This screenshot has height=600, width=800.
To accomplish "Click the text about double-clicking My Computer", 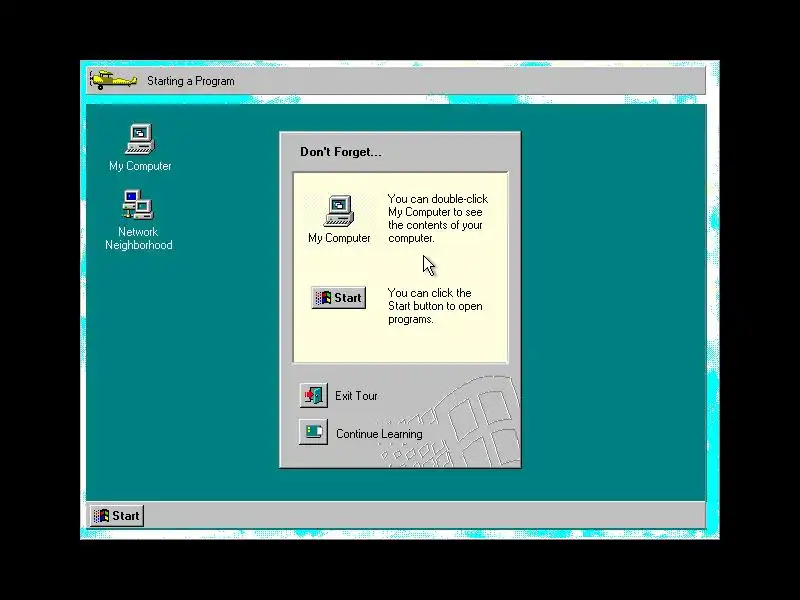I will tap(438, 218).
